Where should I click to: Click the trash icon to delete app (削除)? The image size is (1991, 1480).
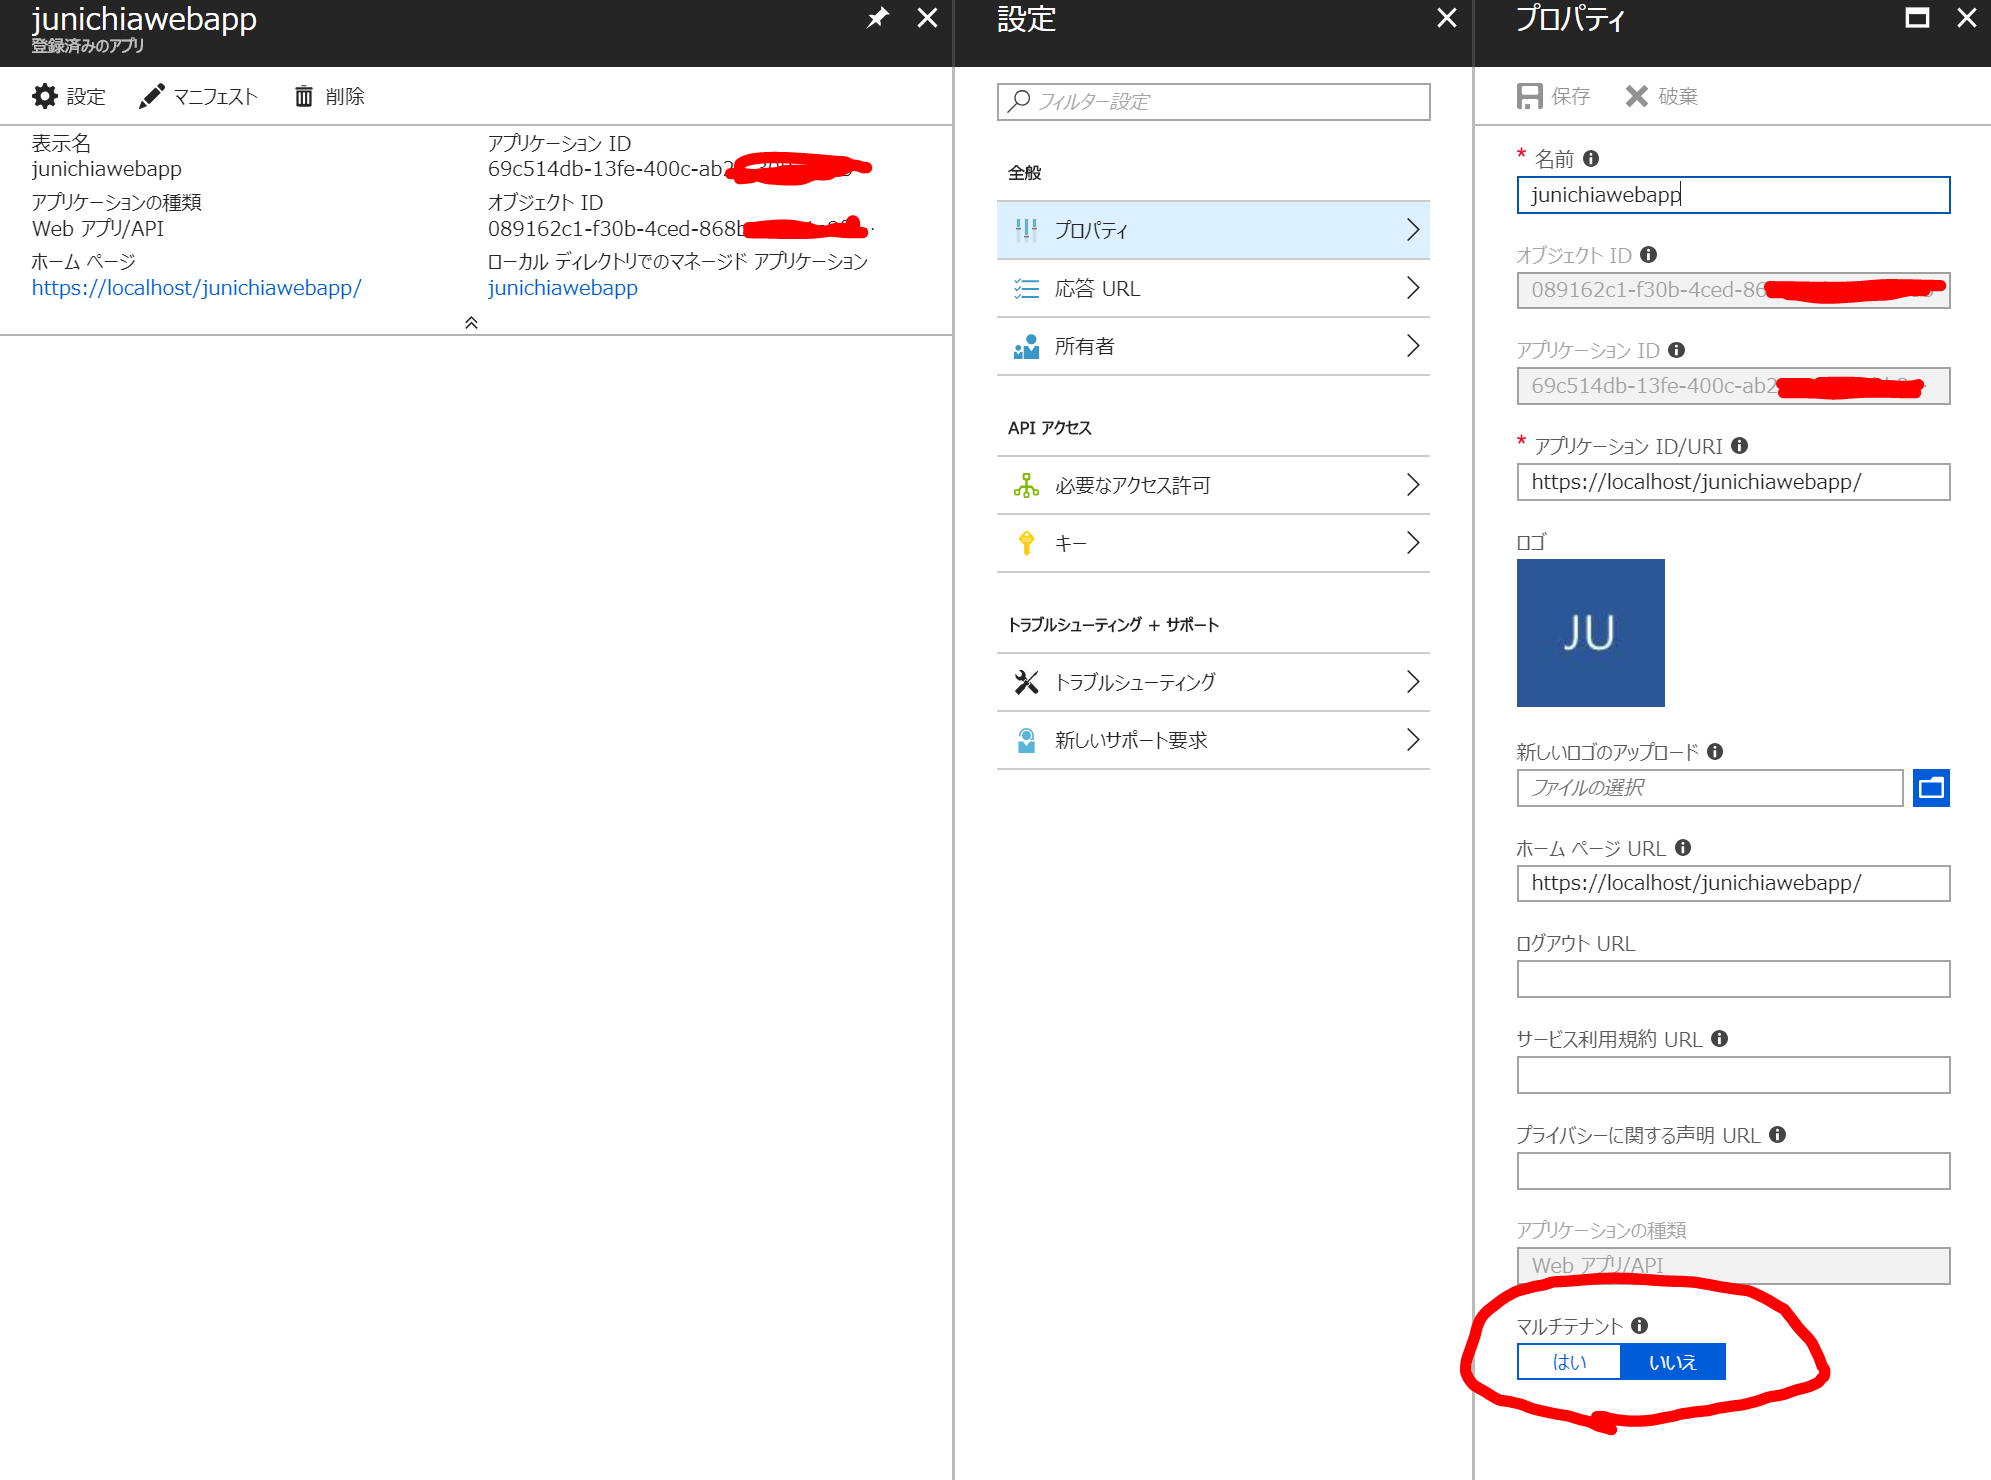click(x=304, y=96)
